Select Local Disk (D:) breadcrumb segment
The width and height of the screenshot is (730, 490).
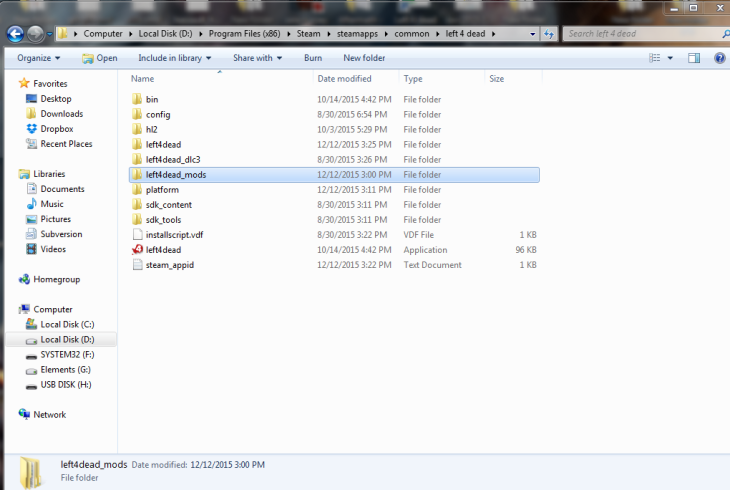[x=165, y=34]
